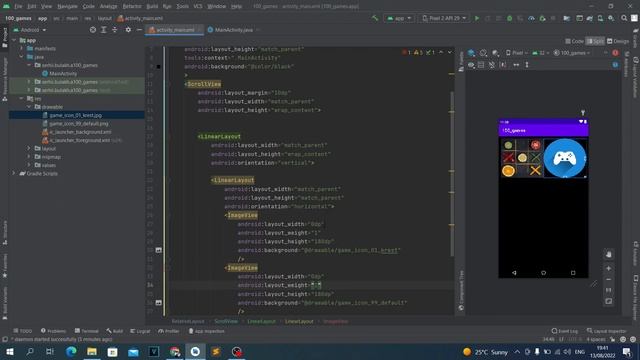This screenshot has width=640, height=360.
Task: Open the Android project view dropdown
Action: click(x=30, y=30)
